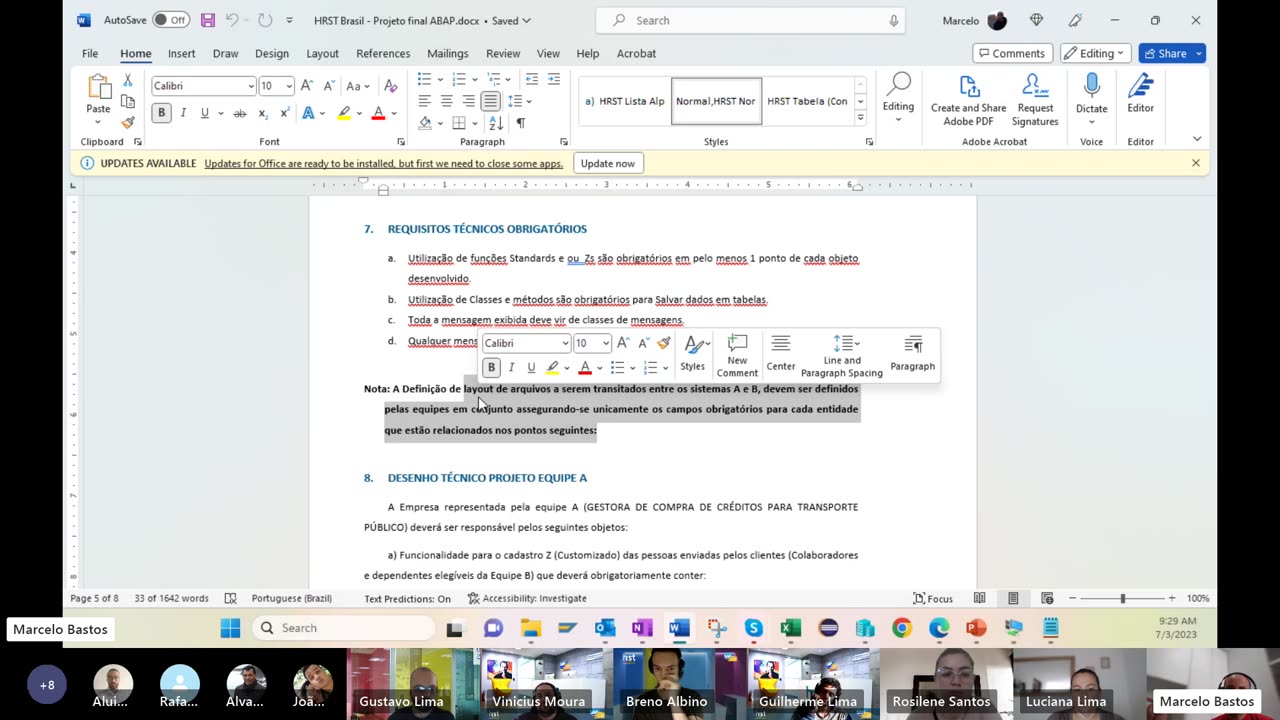Screen dimensions: 1280x720
Task: Click Accessibility: Investigate in status bar
Action: 527,598
